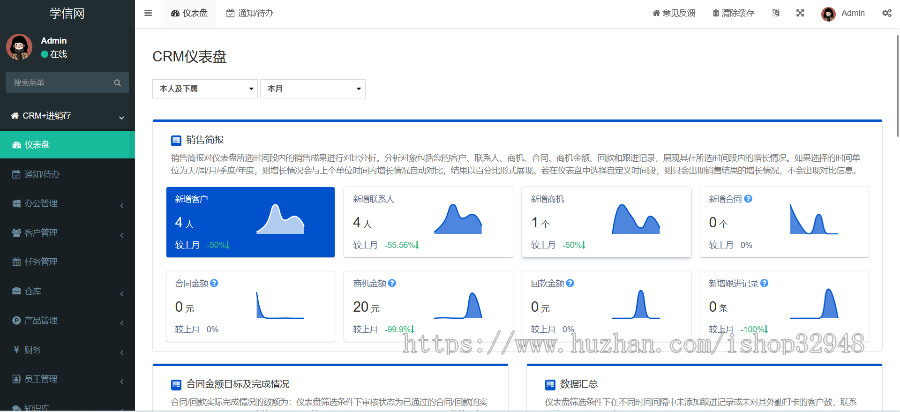Viewport: 900px width, 412px height.
Task: Expand 客户管理 in the sidebar
Action: [x=67, y=233]
